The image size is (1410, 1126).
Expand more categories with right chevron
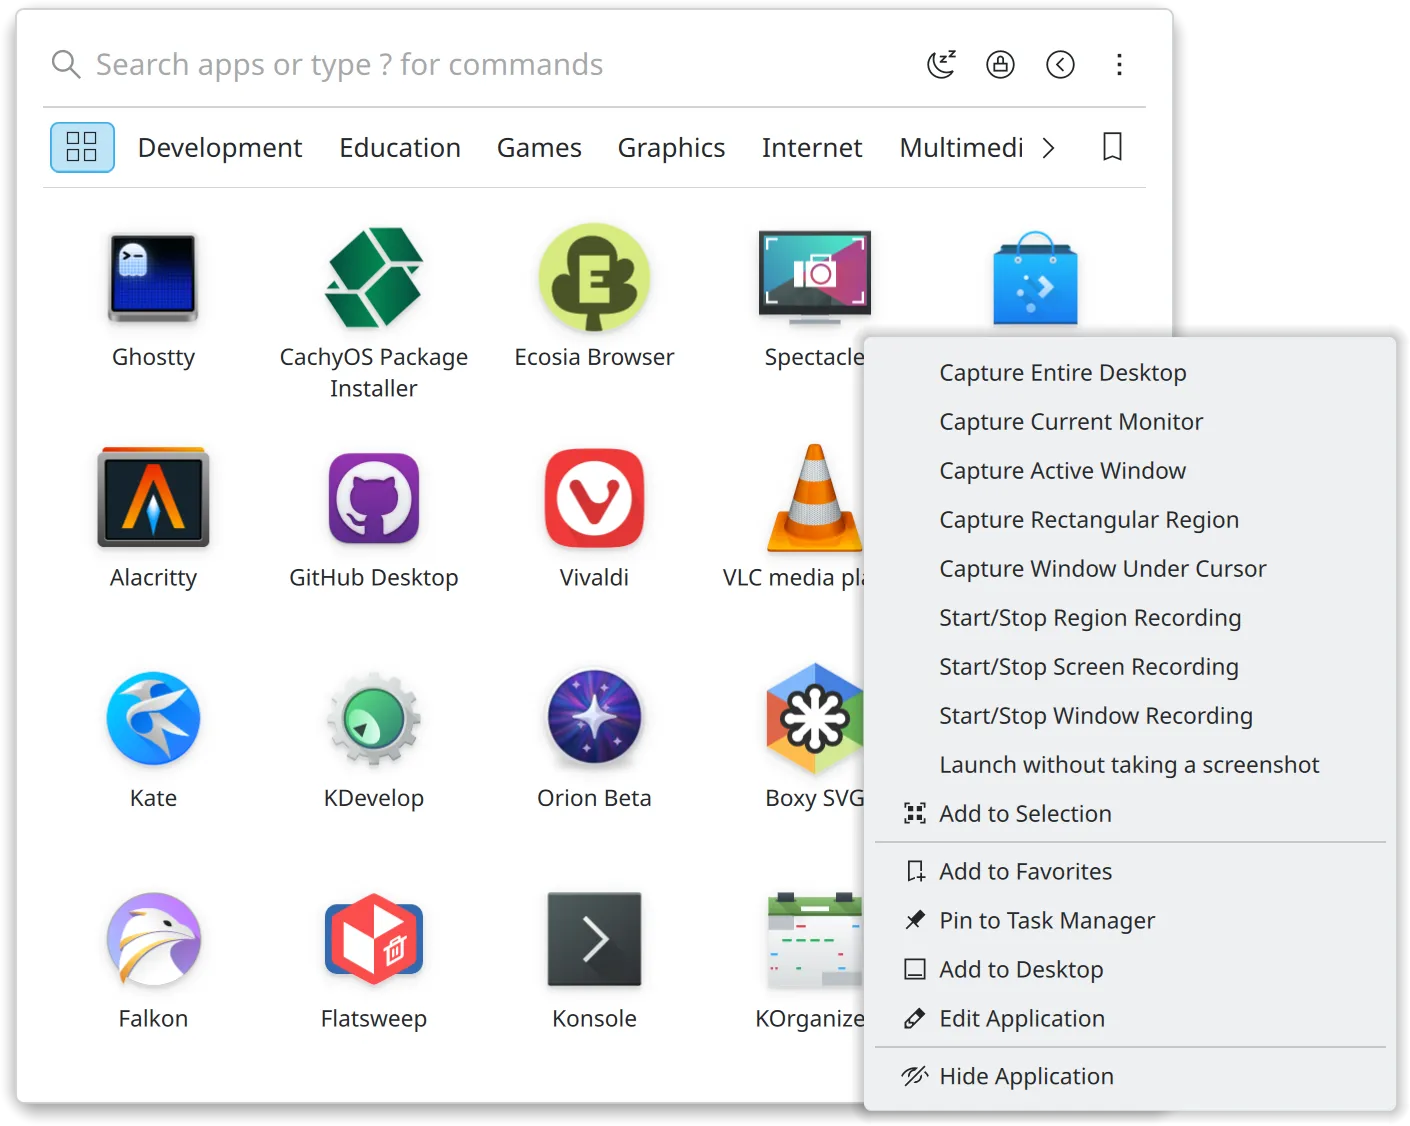pos(1048,148)
